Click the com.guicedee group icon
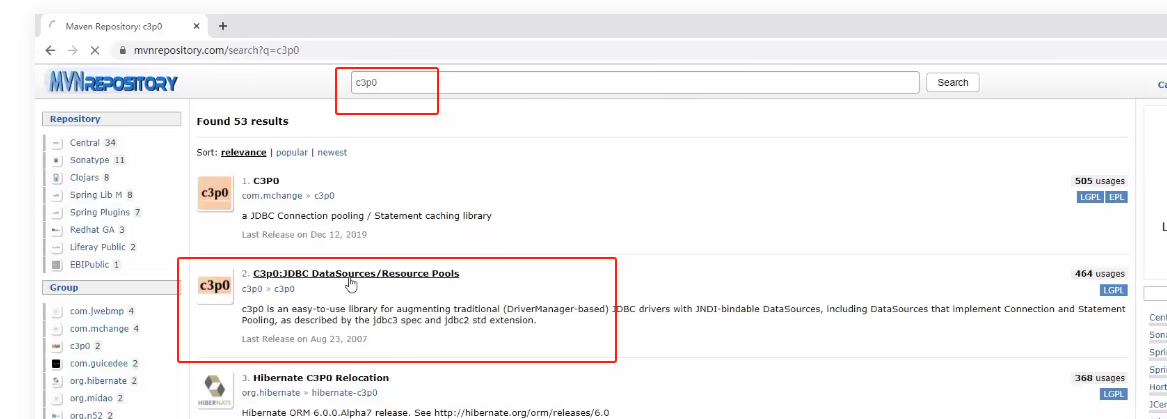The height and width of the screenshot is (419, 1167). (x=57, y=363)
